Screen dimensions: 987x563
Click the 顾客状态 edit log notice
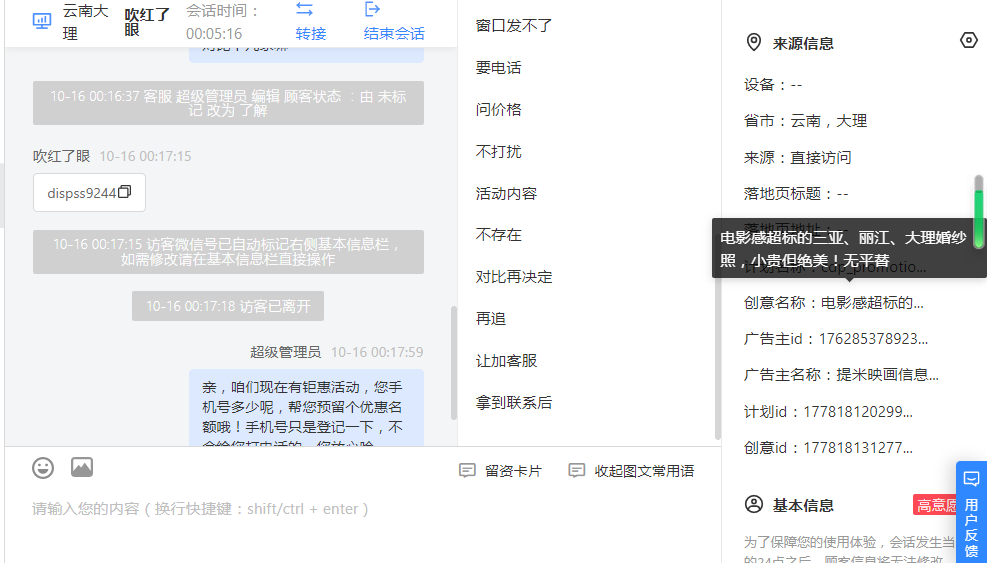coord(228,103)
